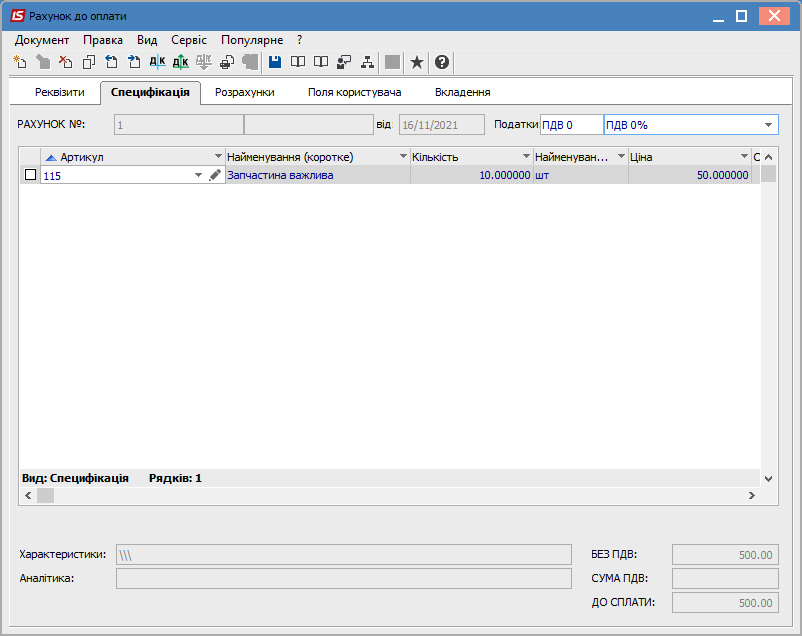Click the IS application logo in title bar
Viewport: 802px width, 636px height.
tap(17, 16)
